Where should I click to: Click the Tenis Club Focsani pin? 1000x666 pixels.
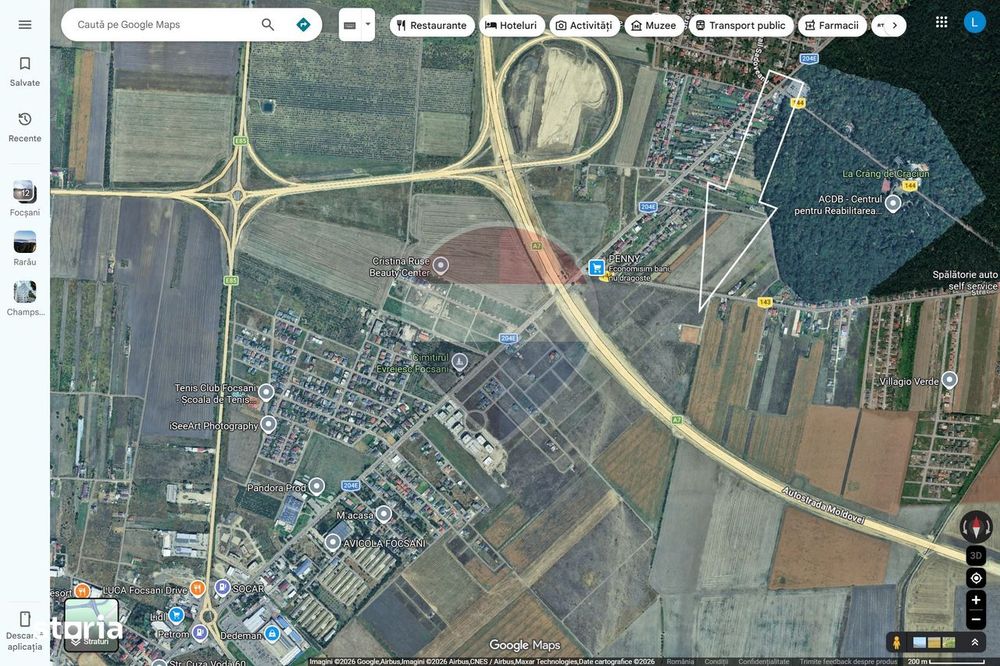[266, 392]
